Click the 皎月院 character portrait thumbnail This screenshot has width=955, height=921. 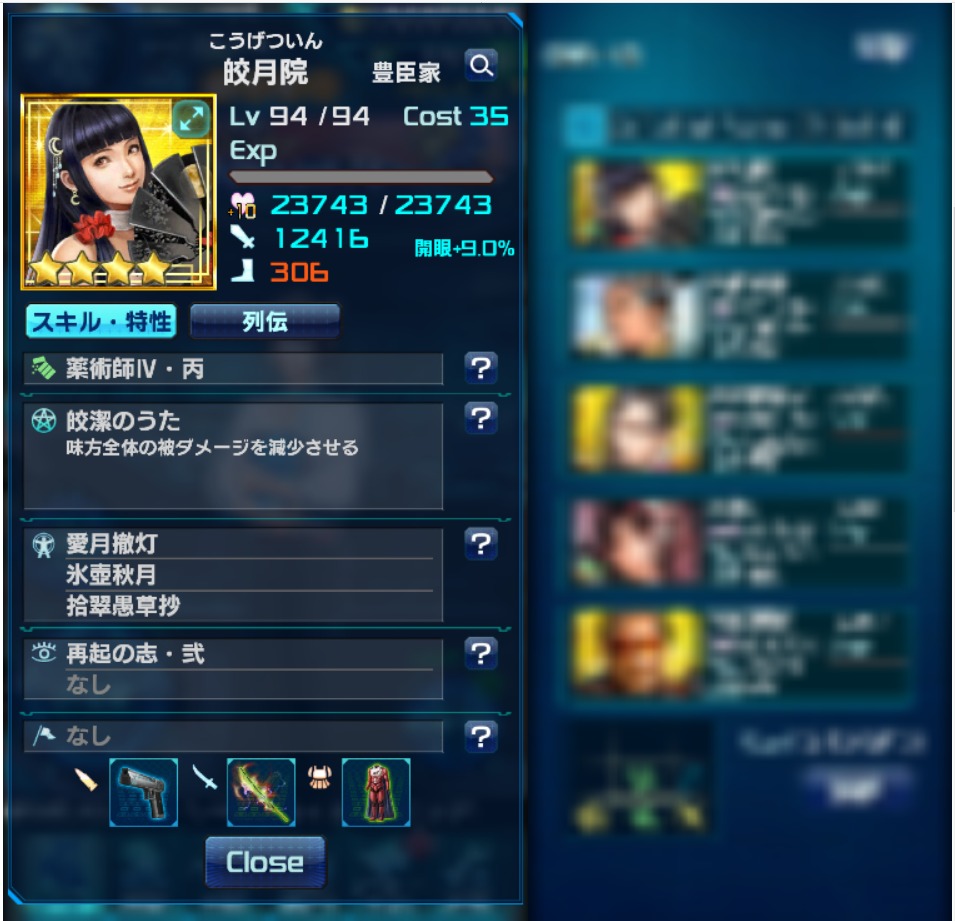[x=119, y=192]
